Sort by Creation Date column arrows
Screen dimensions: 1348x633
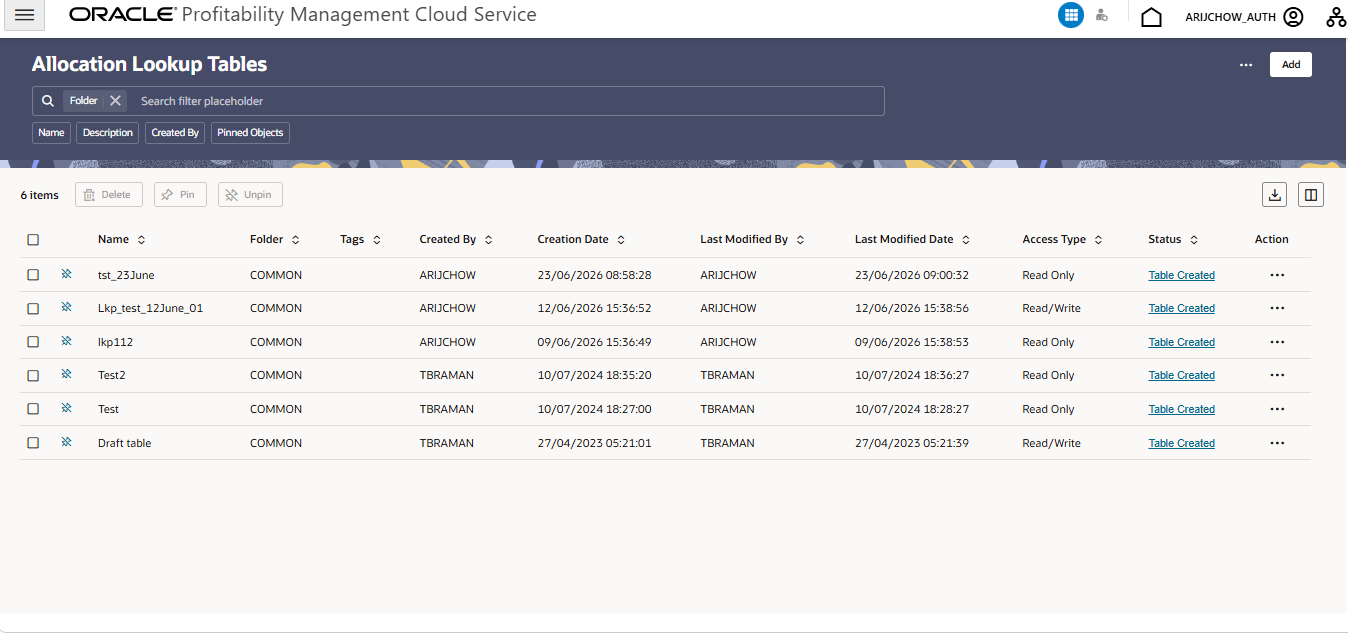pos(621,240)
